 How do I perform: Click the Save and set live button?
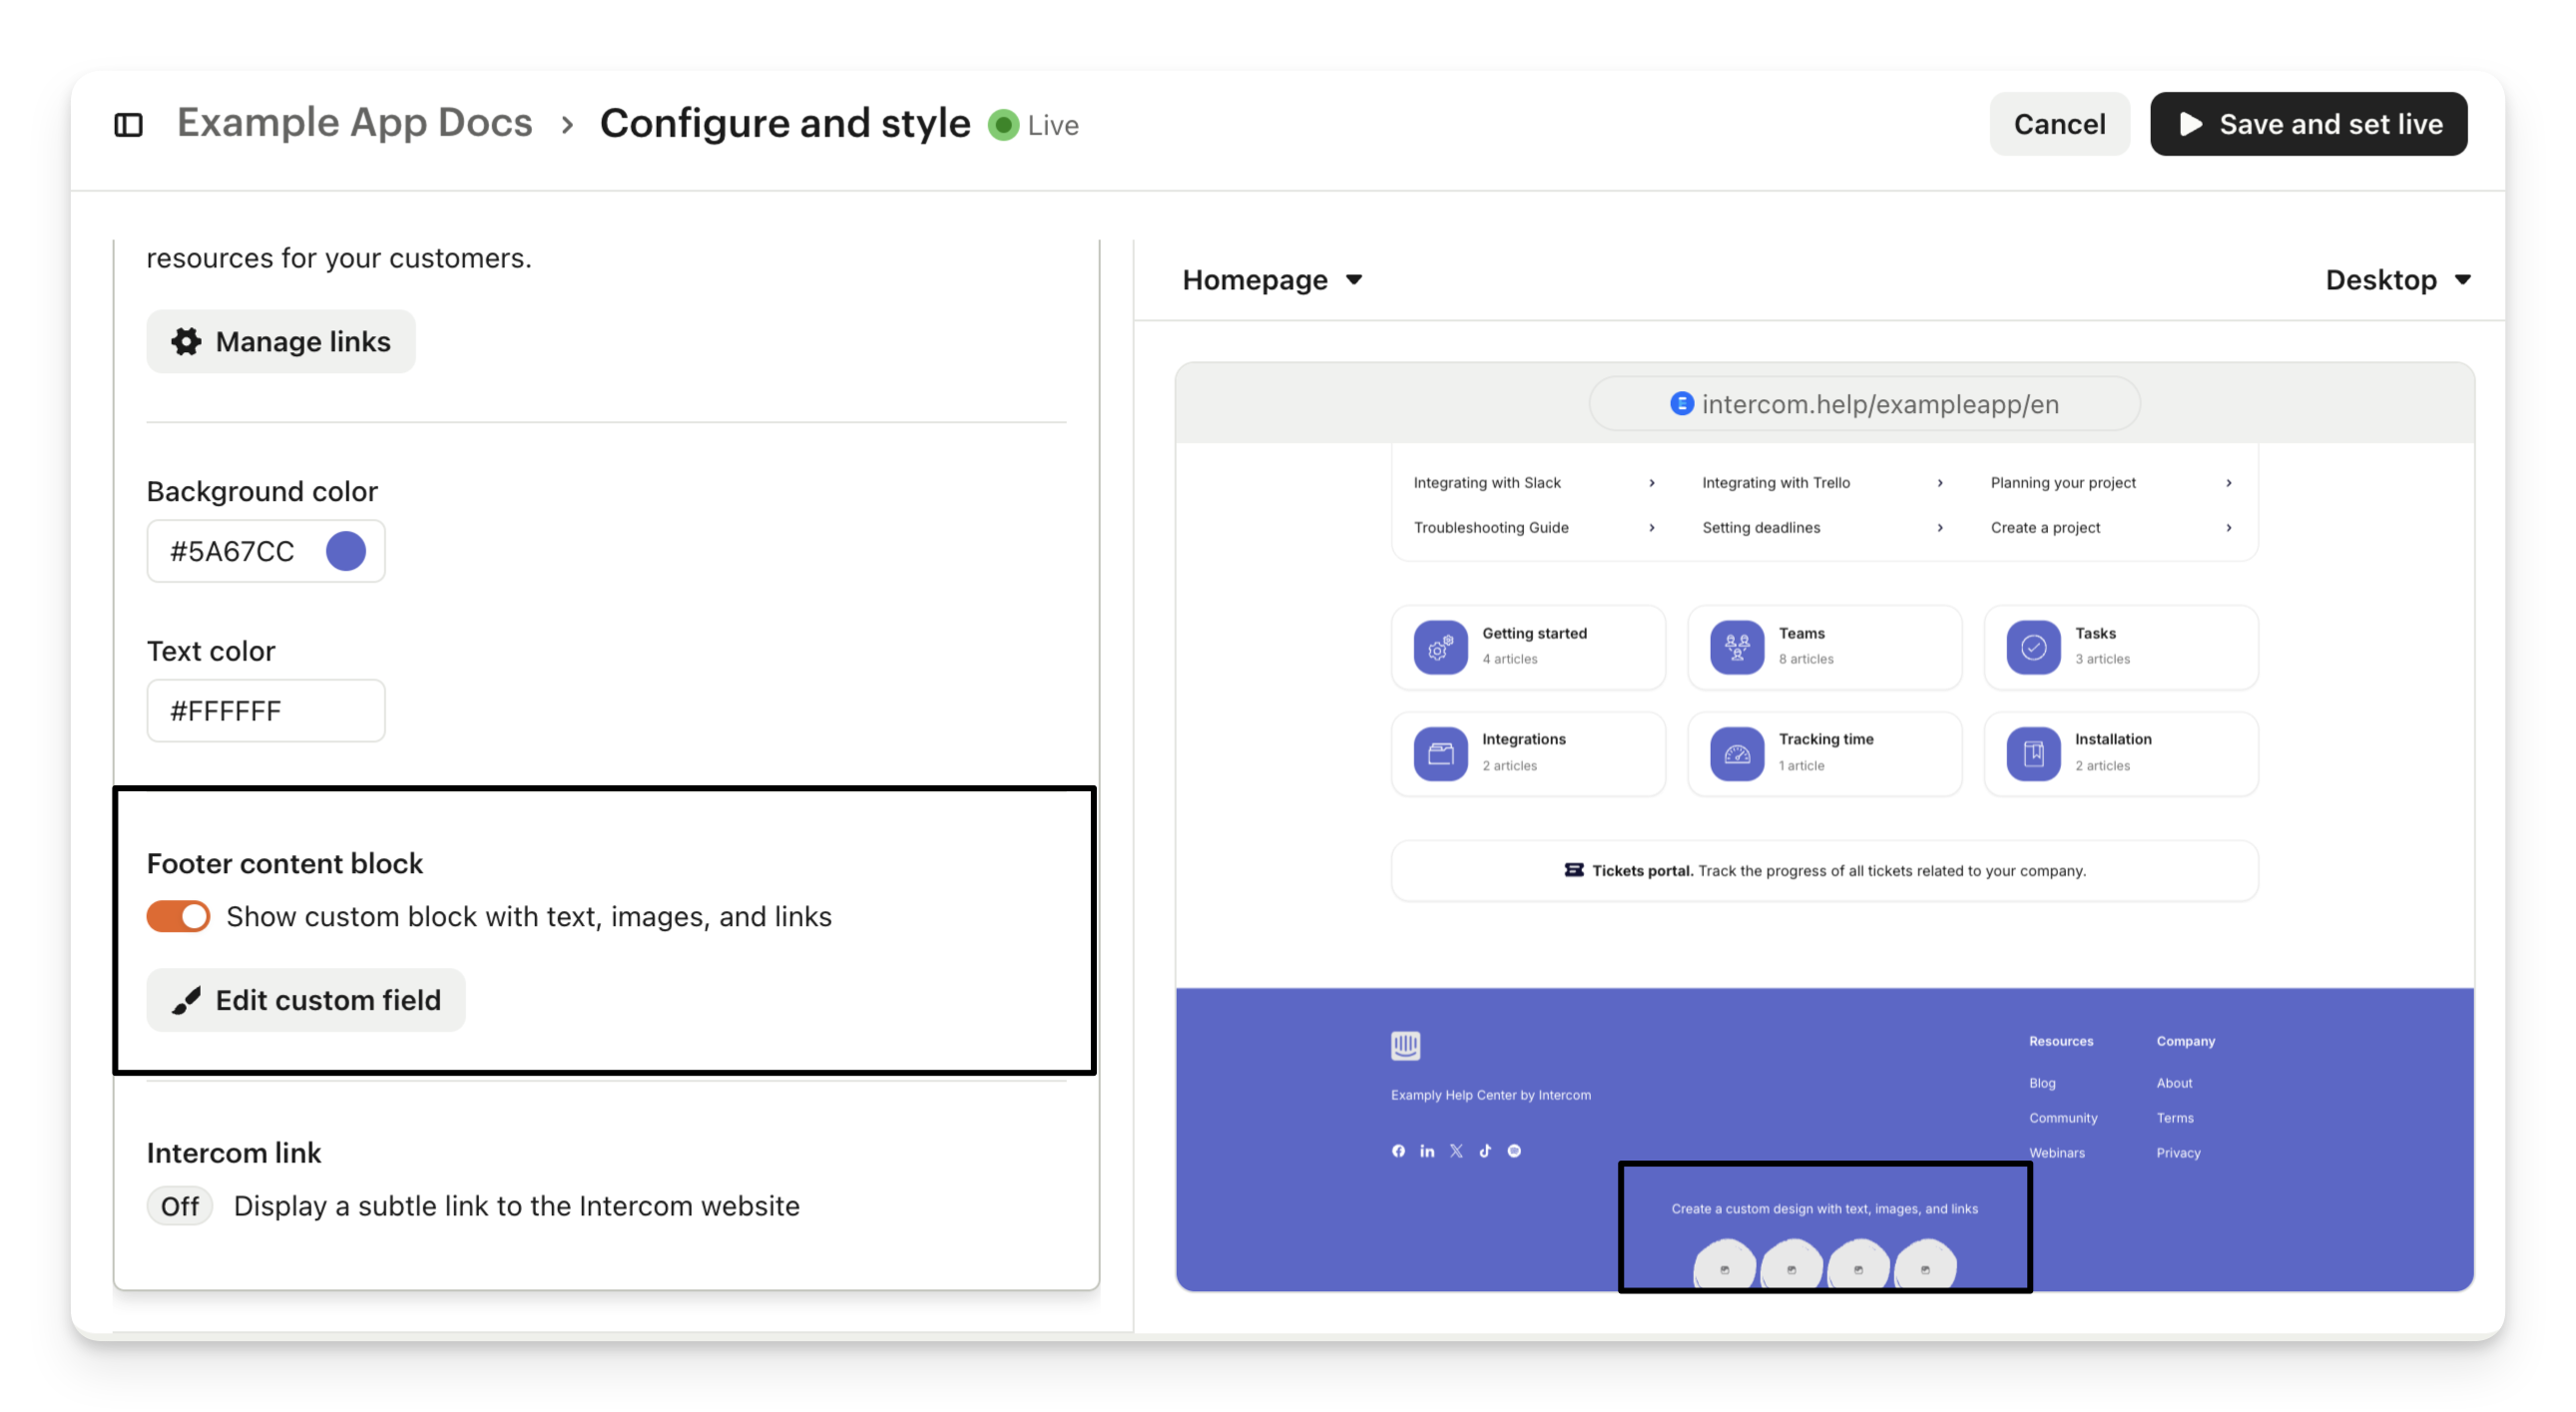click(2308, 124)
